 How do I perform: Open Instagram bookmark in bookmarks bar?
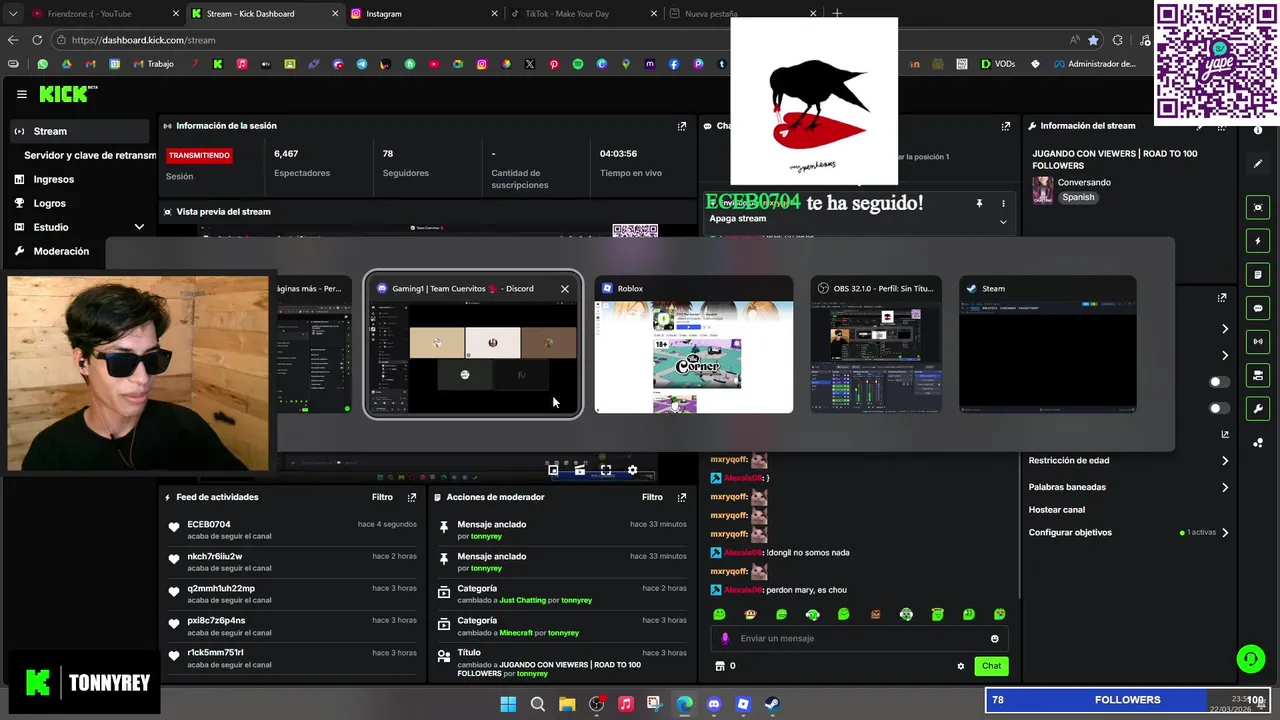(482, 64)
